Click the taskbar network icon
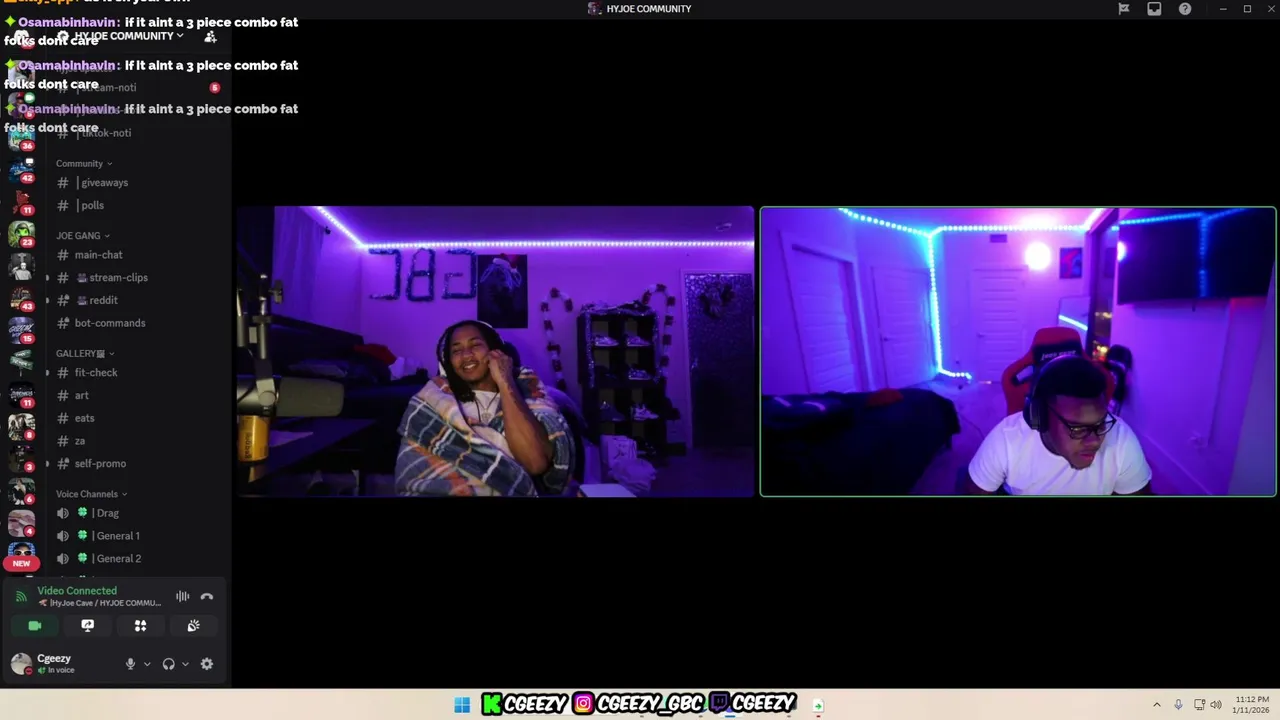This screenshot has width=1280, height=720. pyautogui.click(x=1199, y=705)
